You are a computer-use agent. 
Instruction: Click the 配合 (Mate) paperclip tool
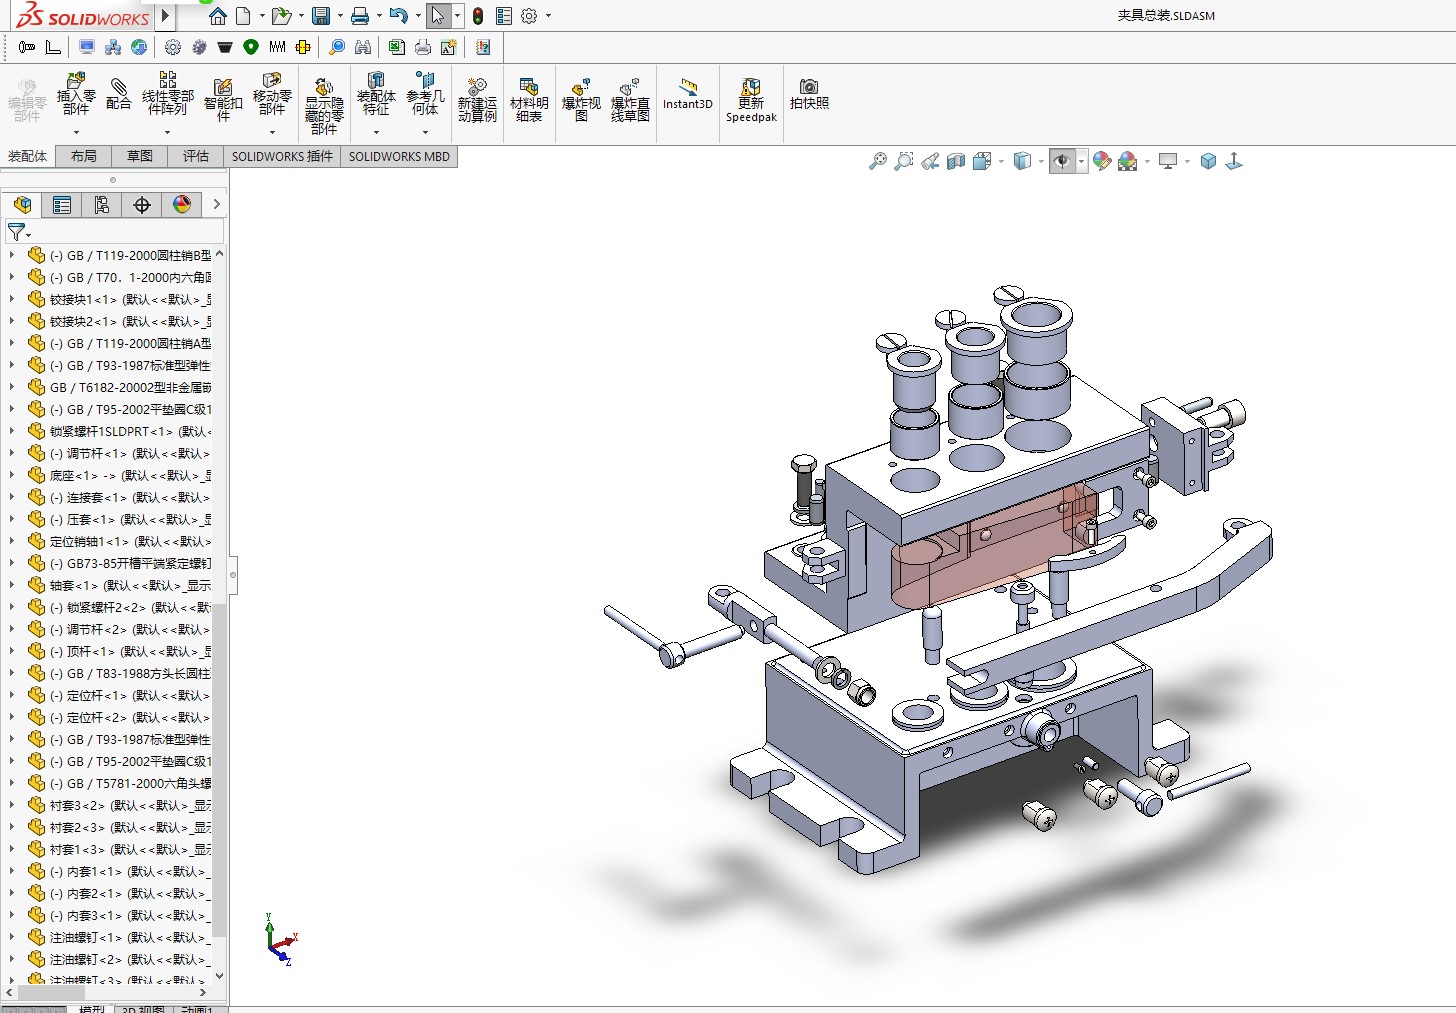pos(118,94)
